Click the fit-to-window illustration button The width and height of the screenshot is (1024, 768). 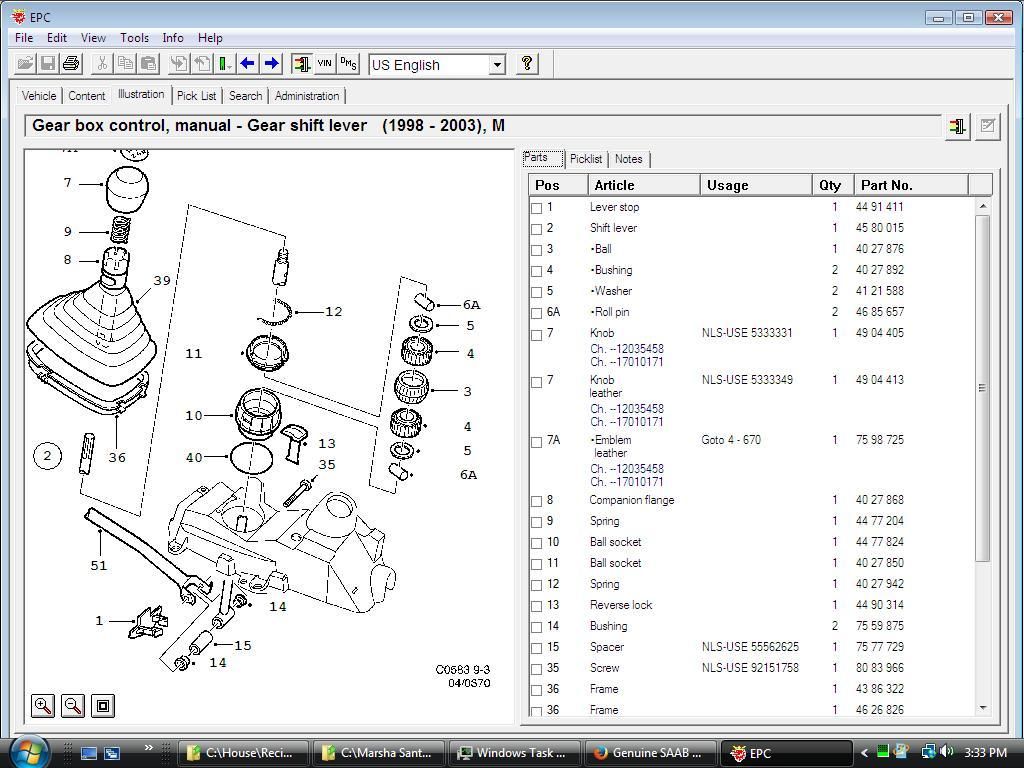102,705
